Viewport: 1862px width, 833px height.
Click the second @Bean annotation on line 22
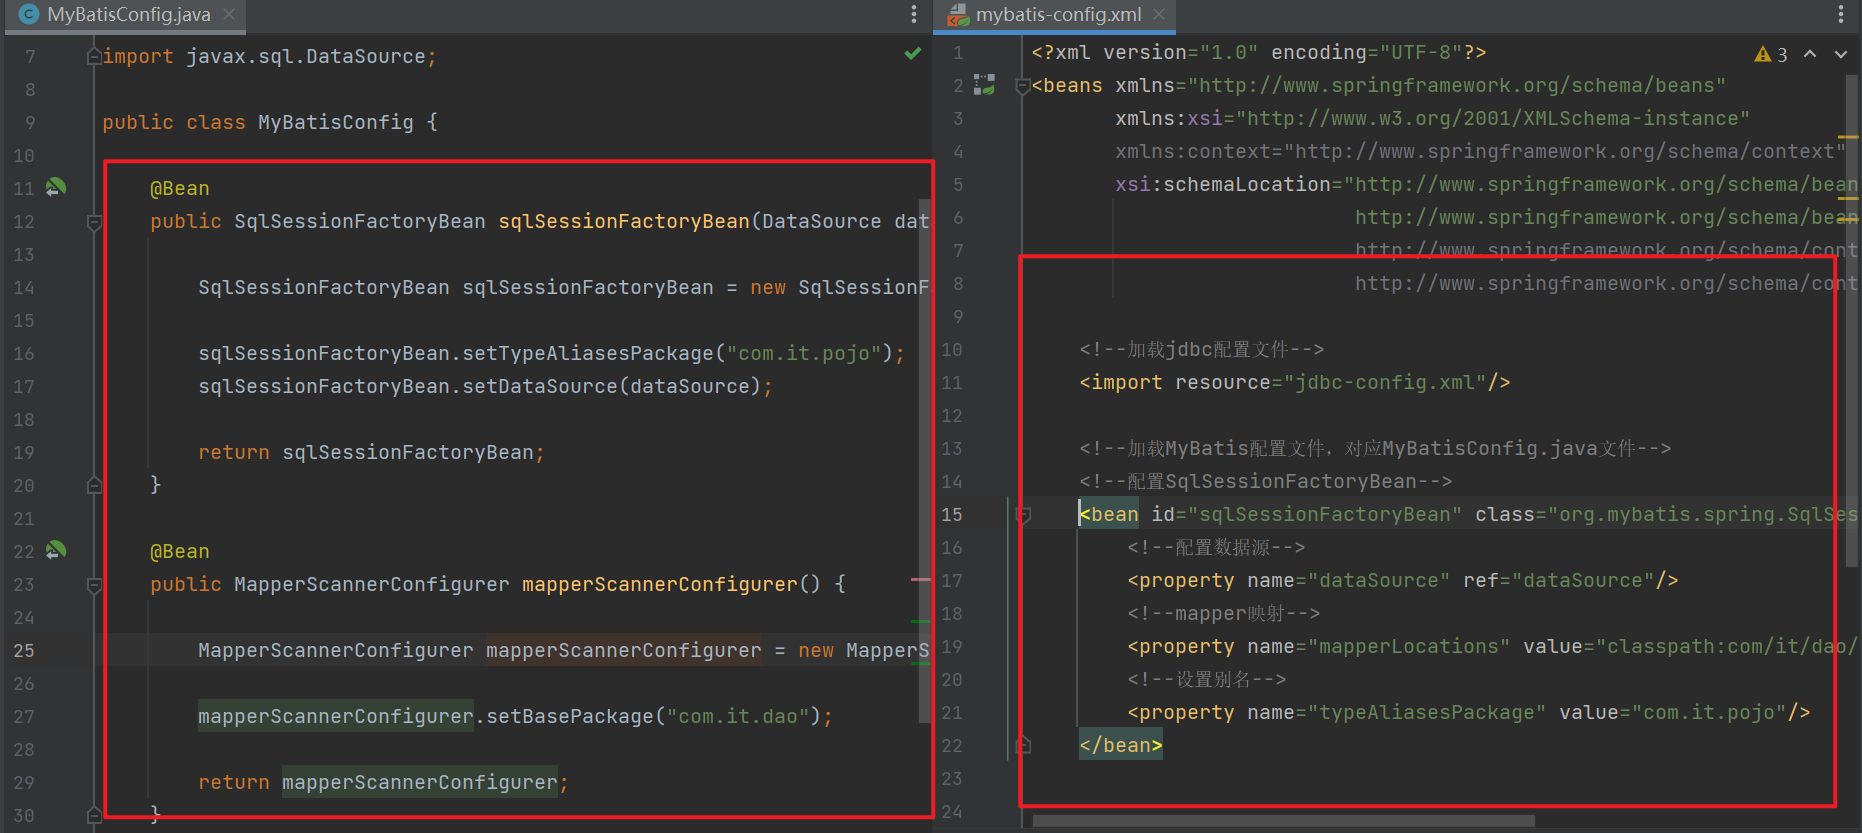pyautogui.click(x=180, y=551)
